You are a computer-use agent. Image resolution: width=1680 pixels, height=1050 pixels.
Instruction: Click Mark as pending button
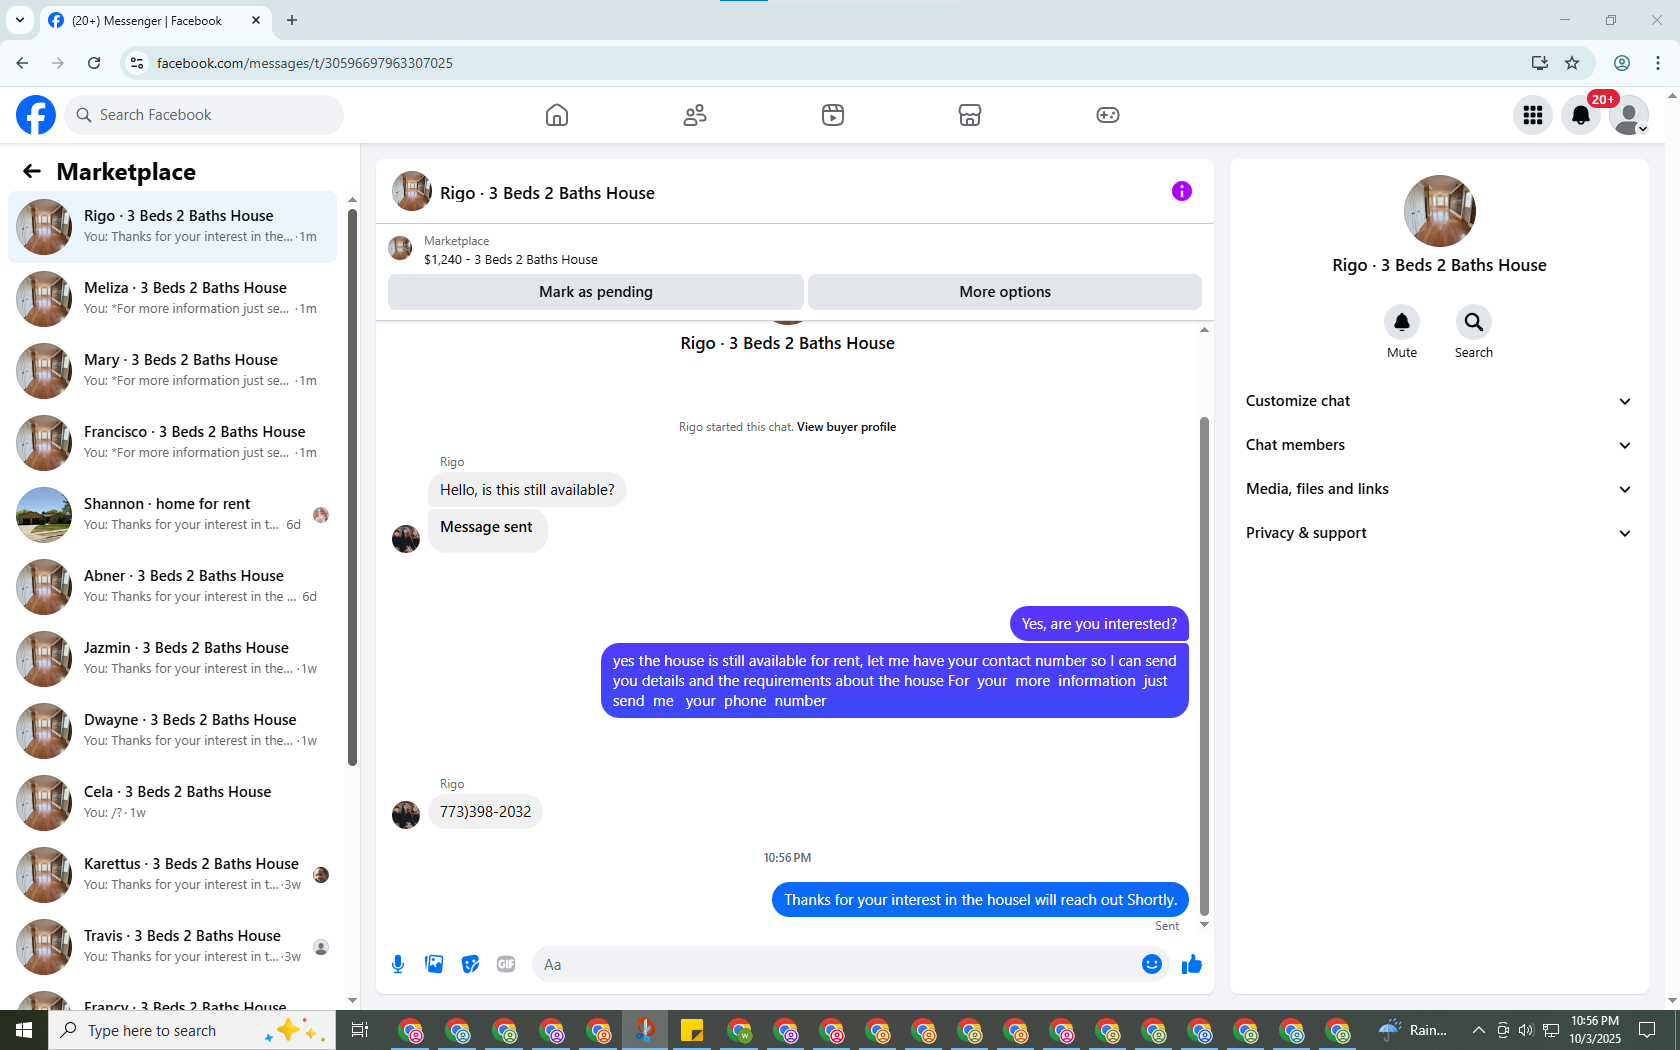596,292
